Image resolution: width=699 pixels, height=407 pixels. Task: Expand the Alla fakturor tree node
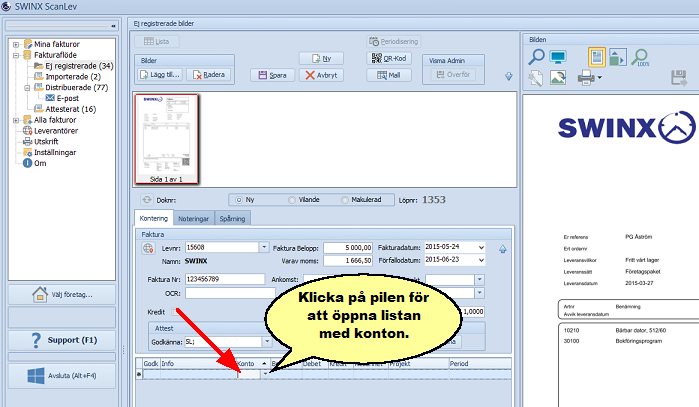(x=16, y=120)
